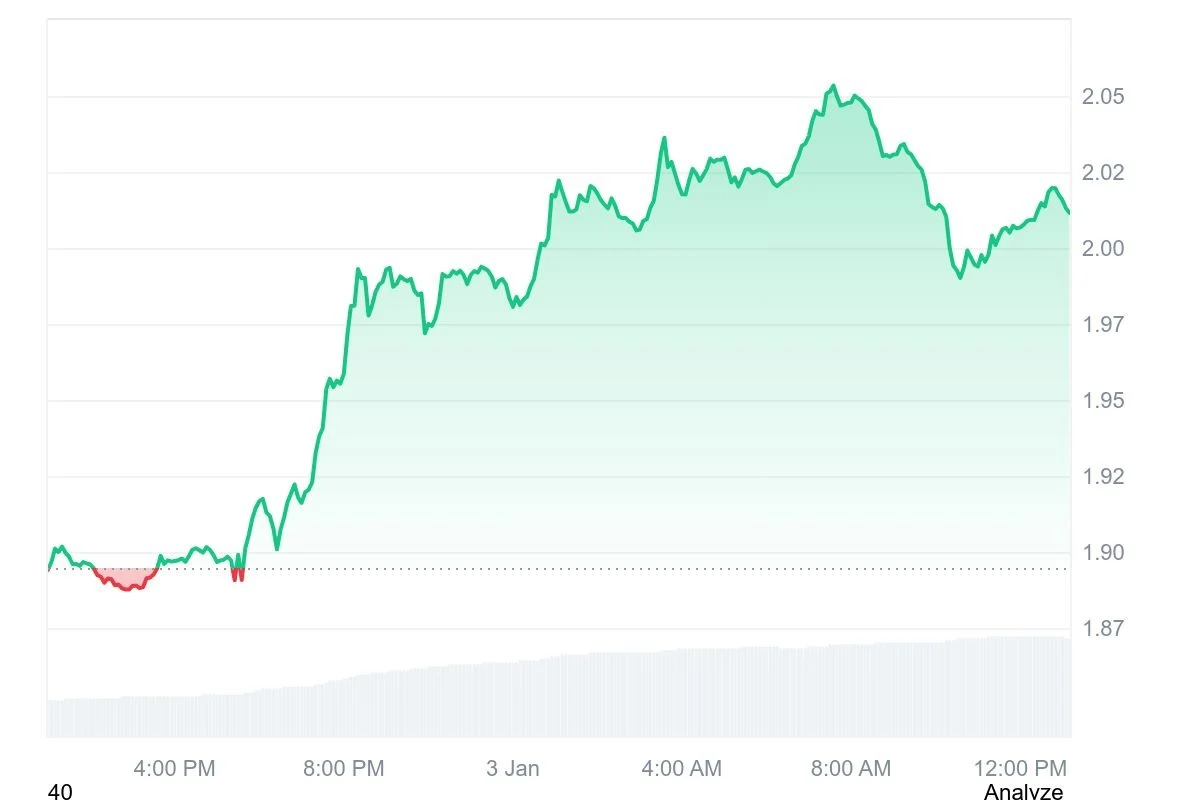Click the number 40 below the chart
Image resolution: width=1200 pixels, height=800 pixels.
click(60, 792)
